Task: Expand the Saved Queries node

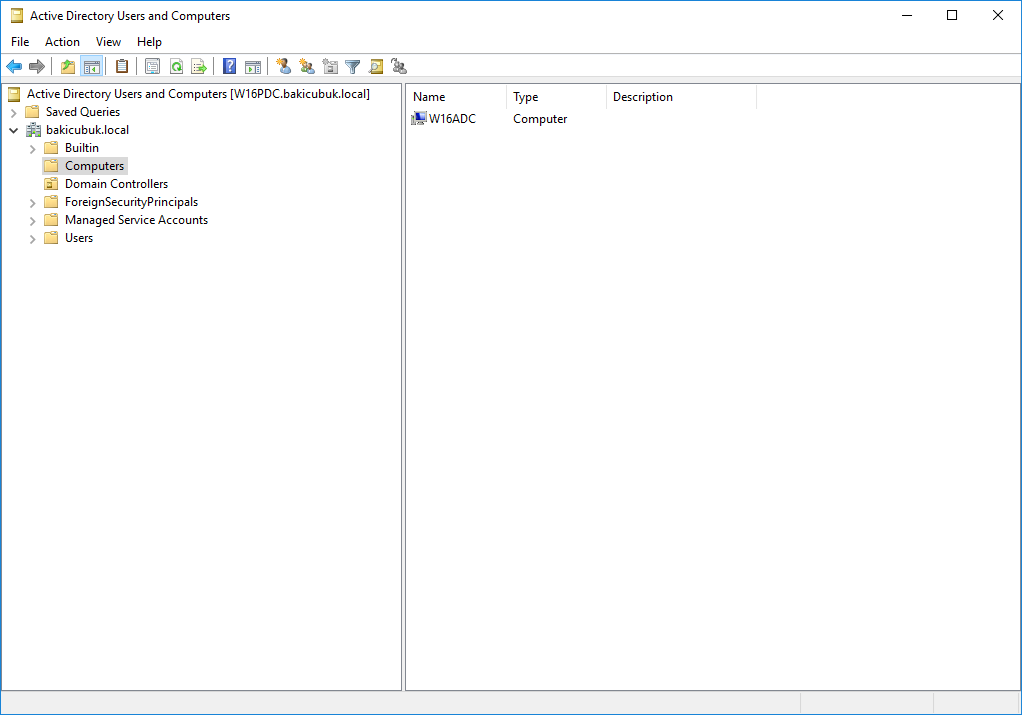Action: (14, 113)
